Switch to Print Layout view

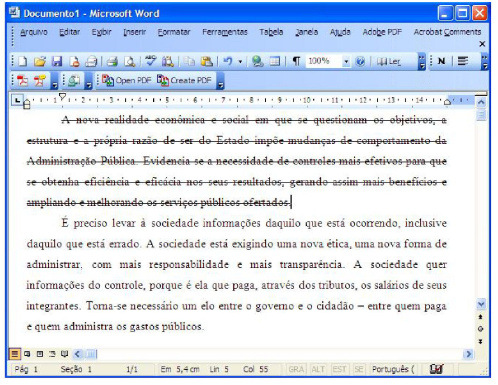(40, 354)
